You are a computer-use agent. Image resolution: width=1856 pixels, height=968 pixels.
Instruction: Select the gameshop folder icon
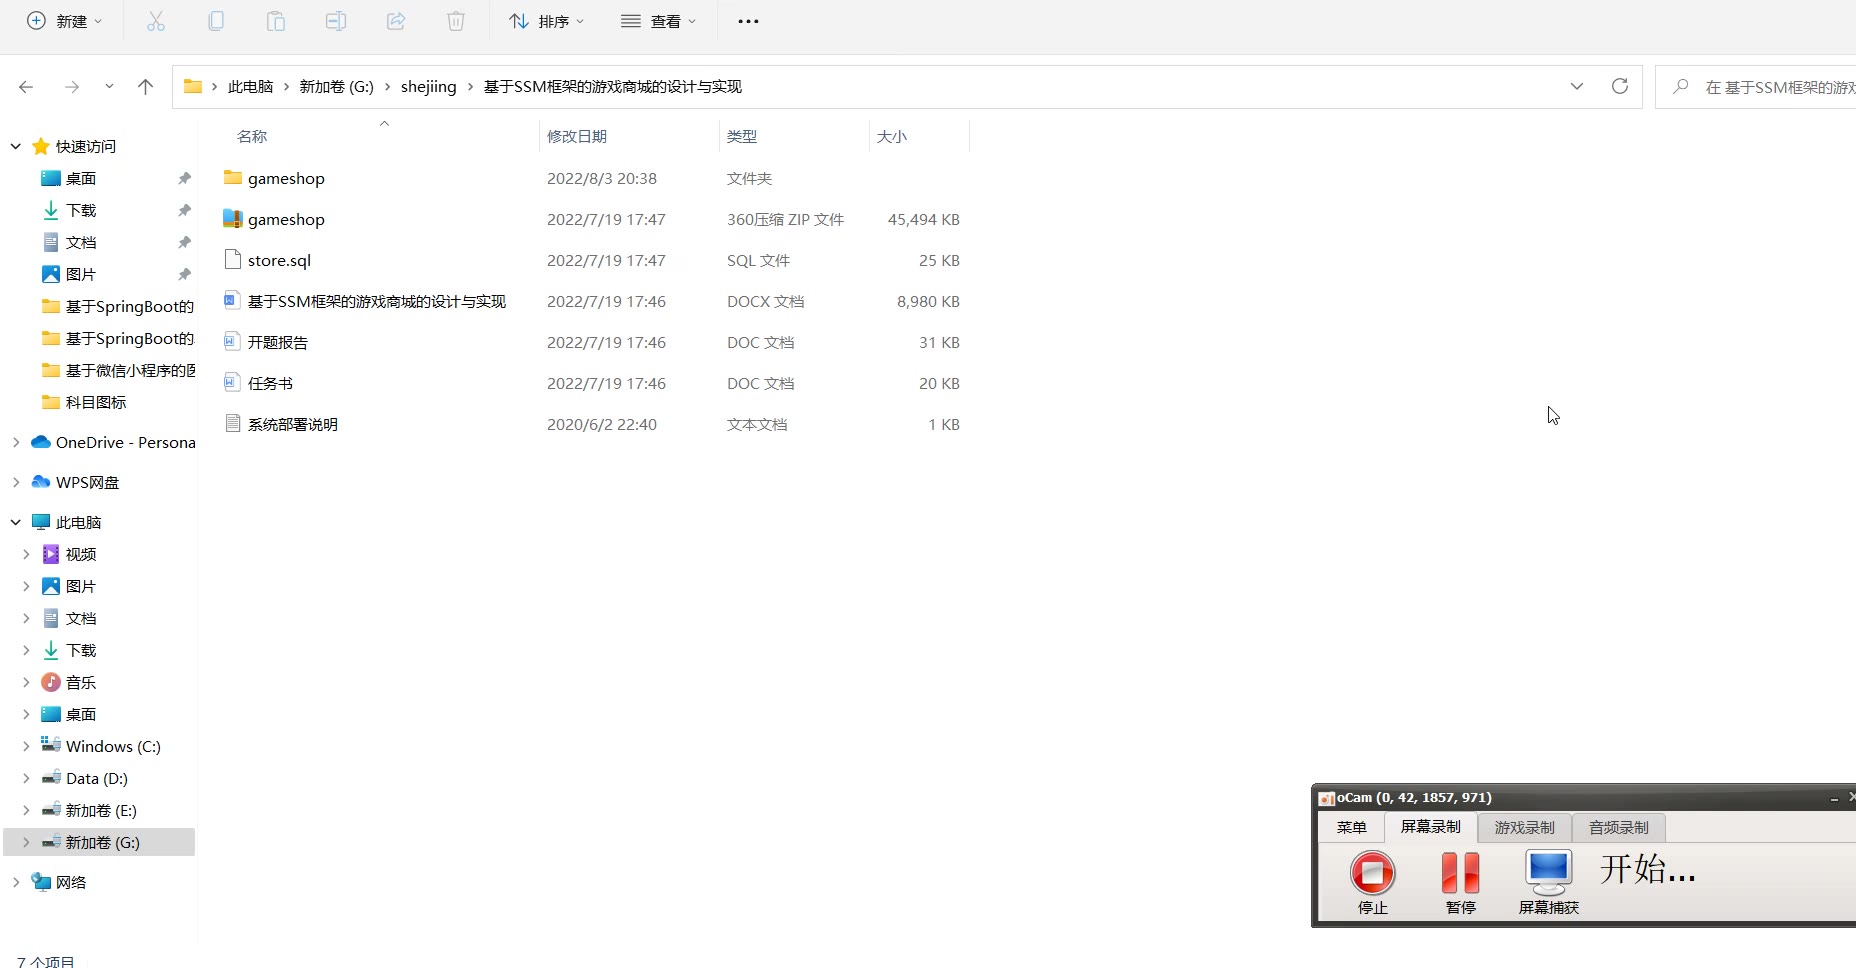point(233,178)
